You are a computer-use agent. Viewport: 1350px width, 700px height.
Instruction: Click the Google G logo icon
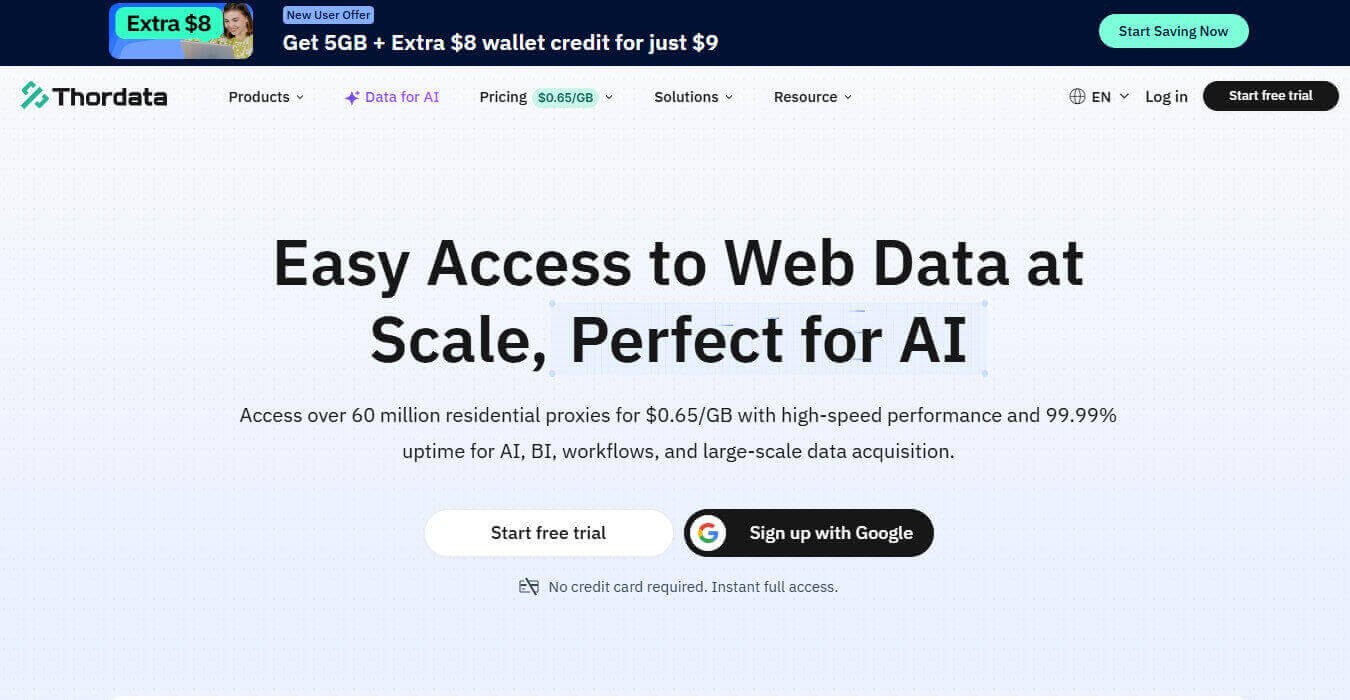(708, 533)
